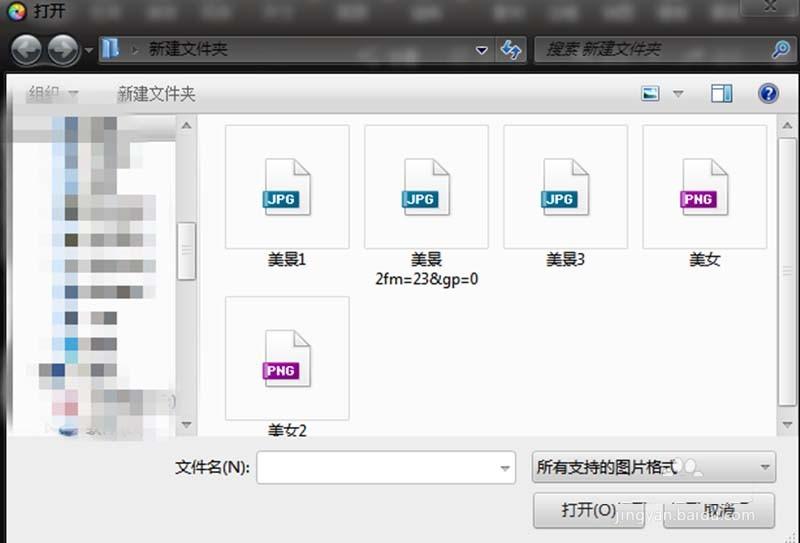Click the navigation pane scrollbar thumb

point(186,251)
